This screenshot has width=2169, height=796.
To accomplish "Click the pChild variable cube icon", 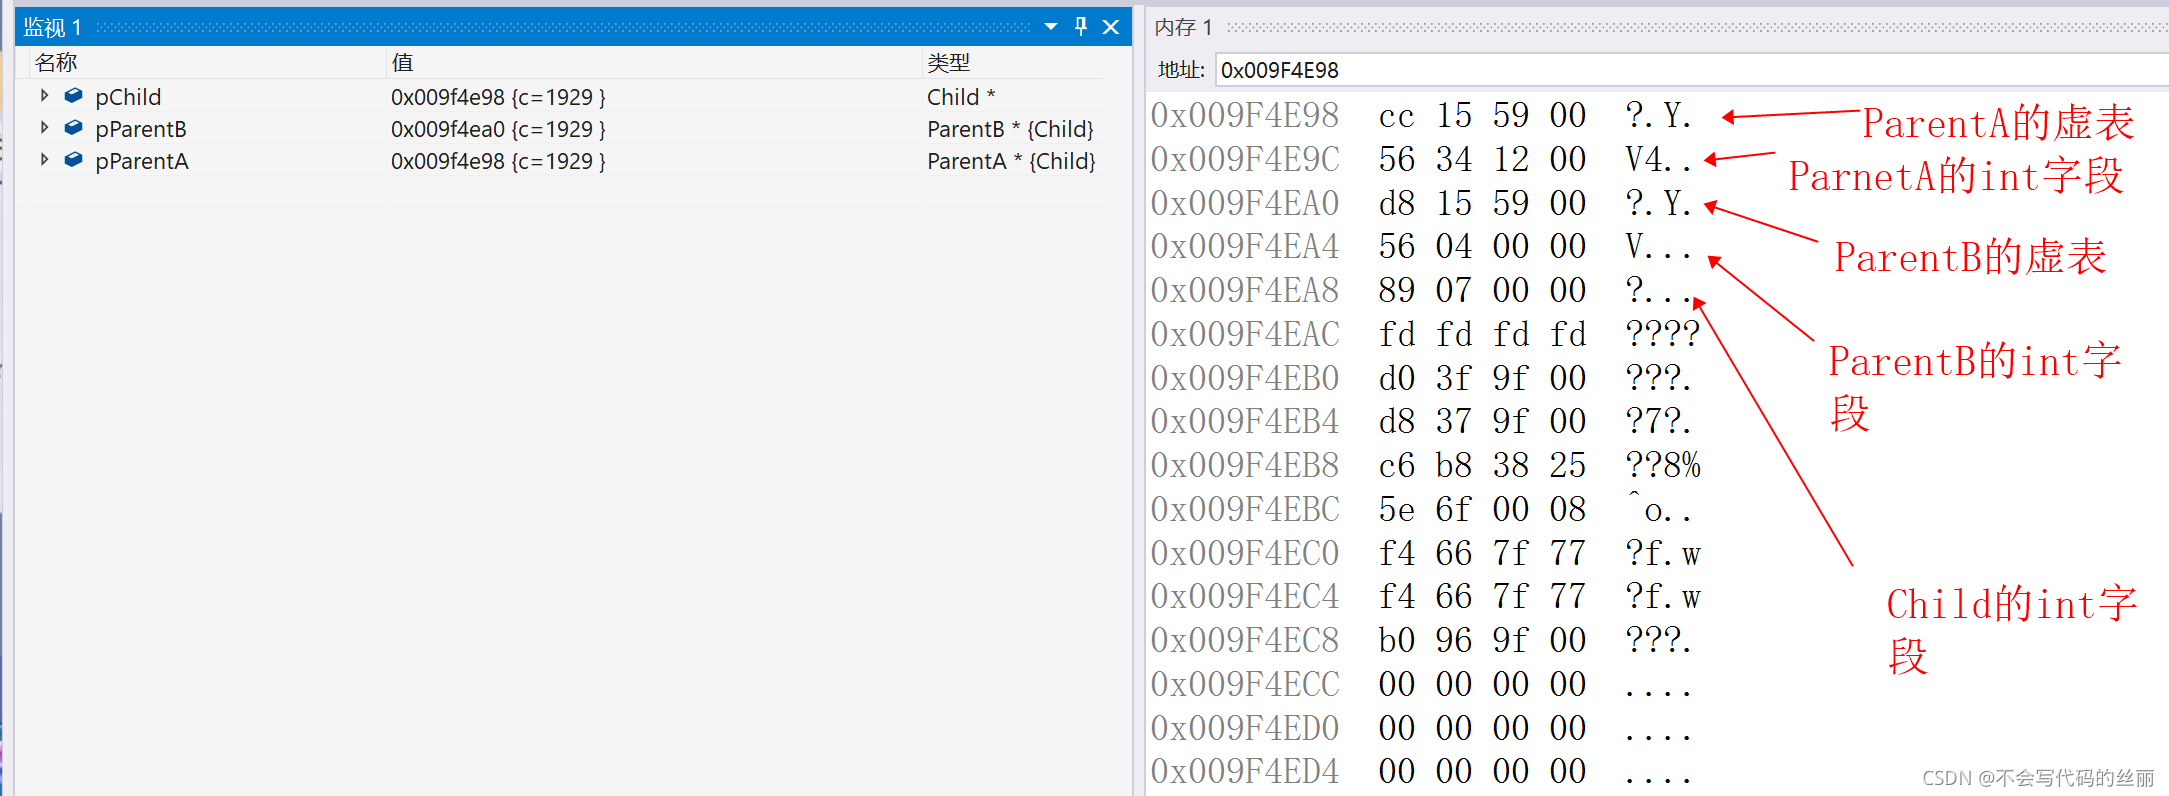I will coord(73,96).
